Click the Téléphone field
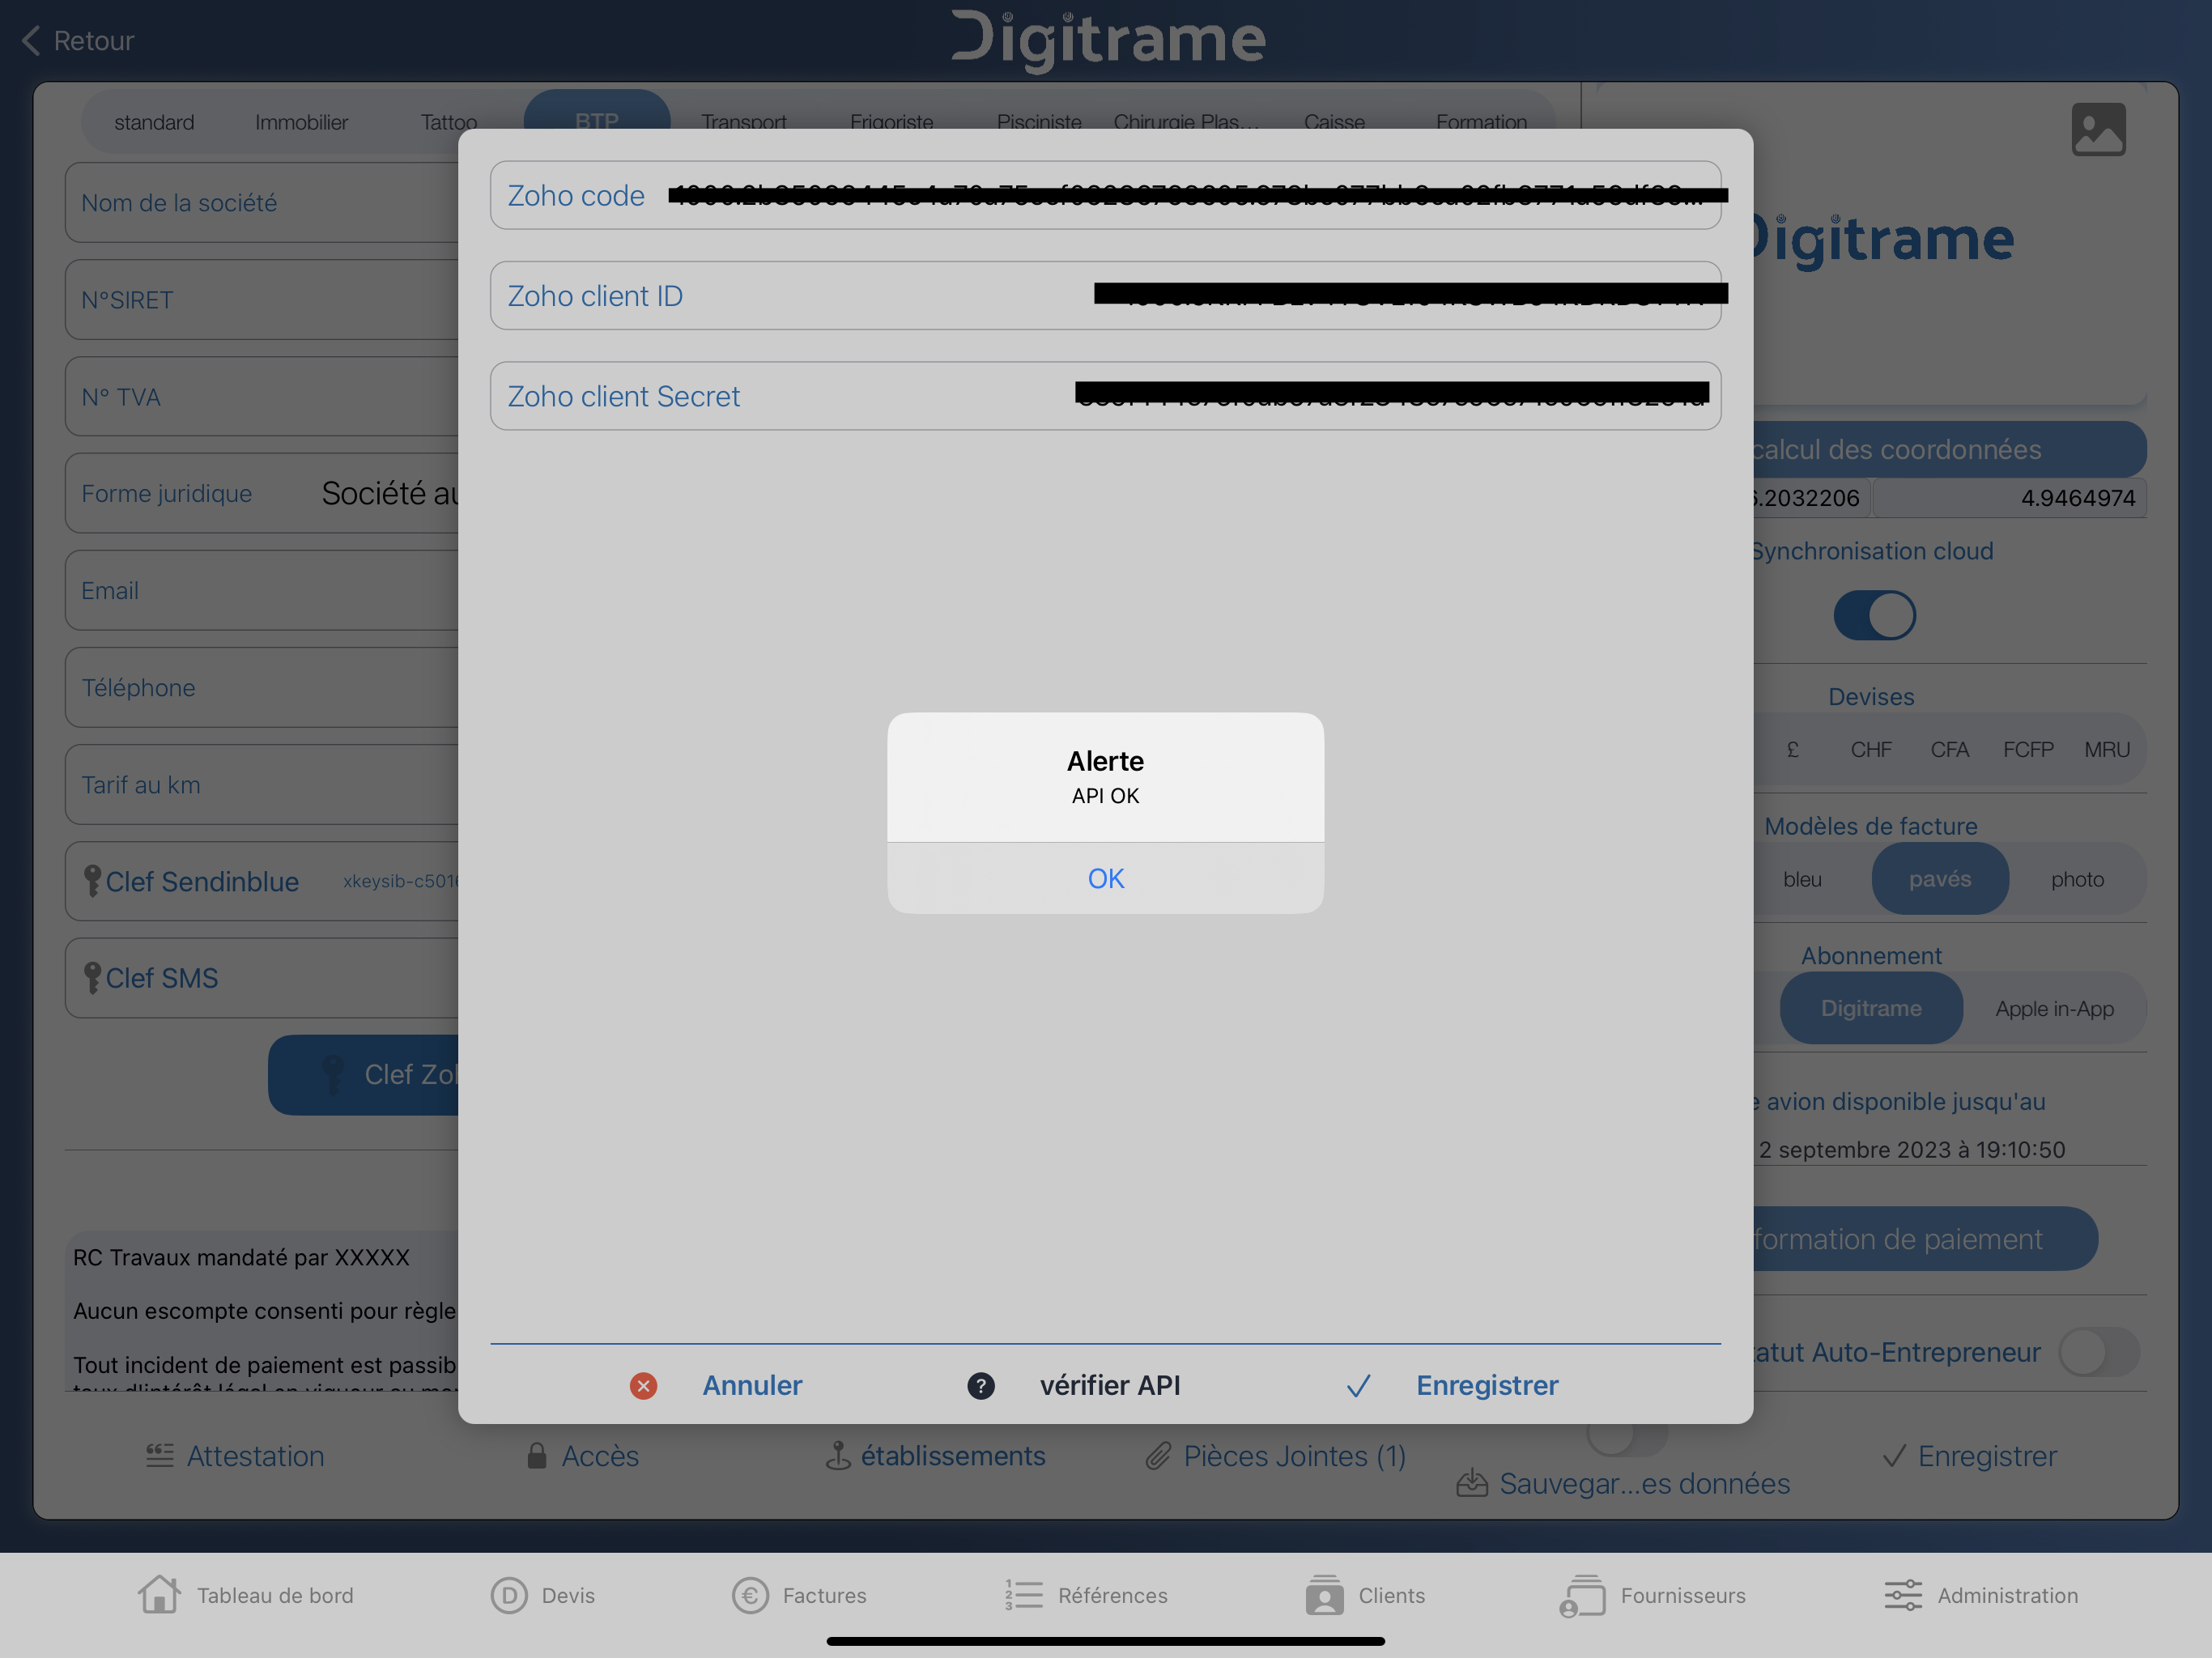The width and height of the screenshot is (2212, 1658). tap(262, 687)
